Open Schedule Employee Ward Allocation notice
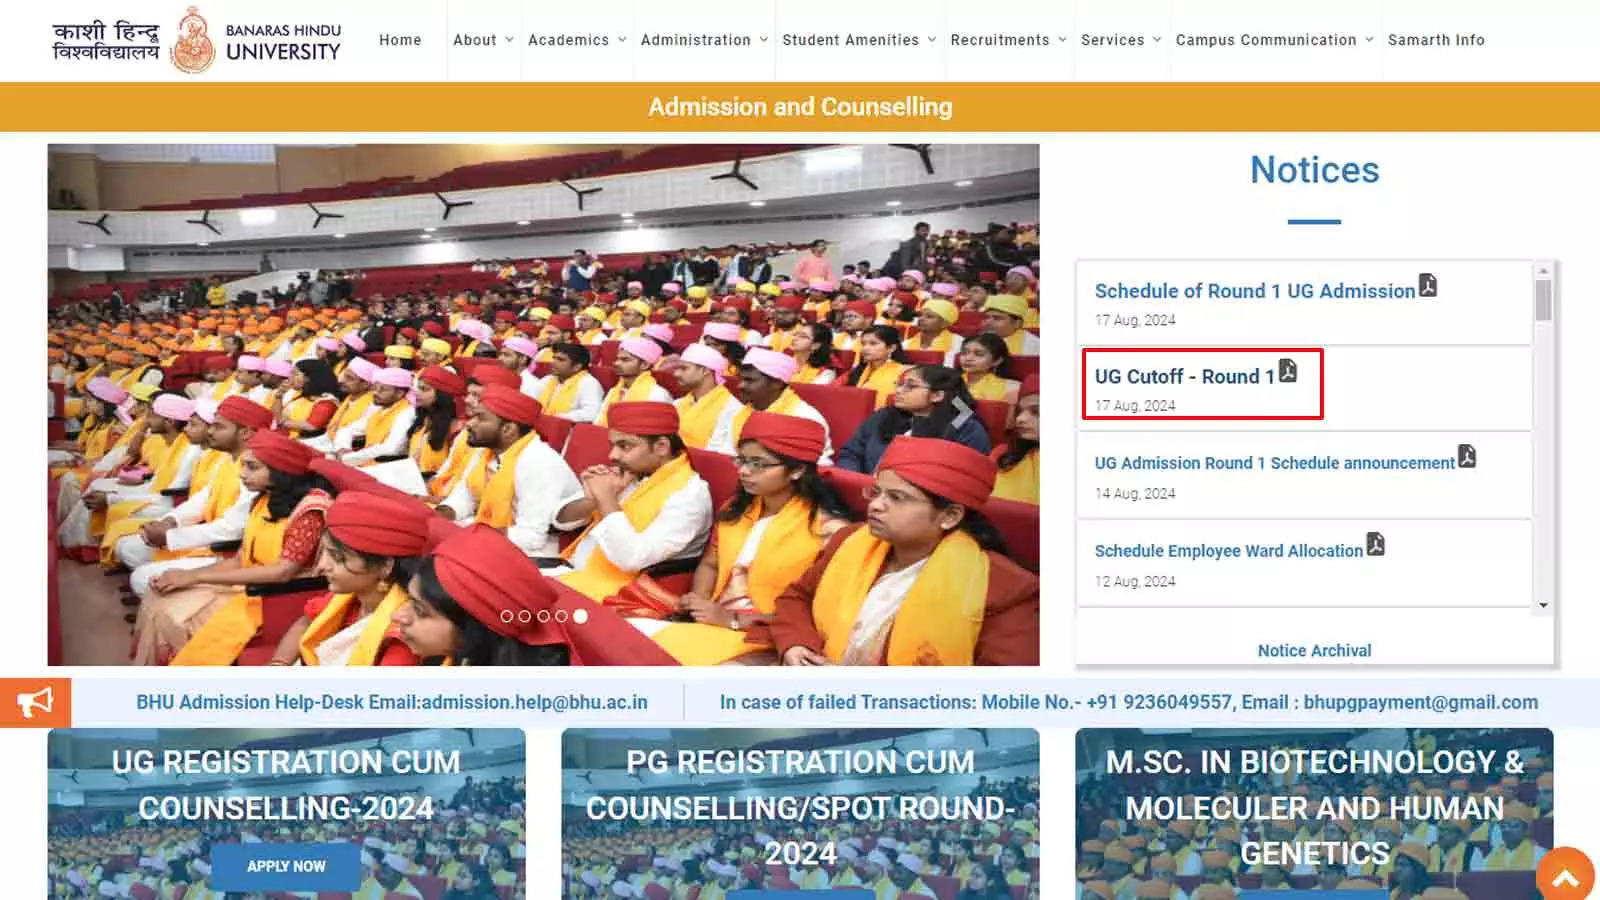The image size is (1600, 900). click(x=1228, y=551)
